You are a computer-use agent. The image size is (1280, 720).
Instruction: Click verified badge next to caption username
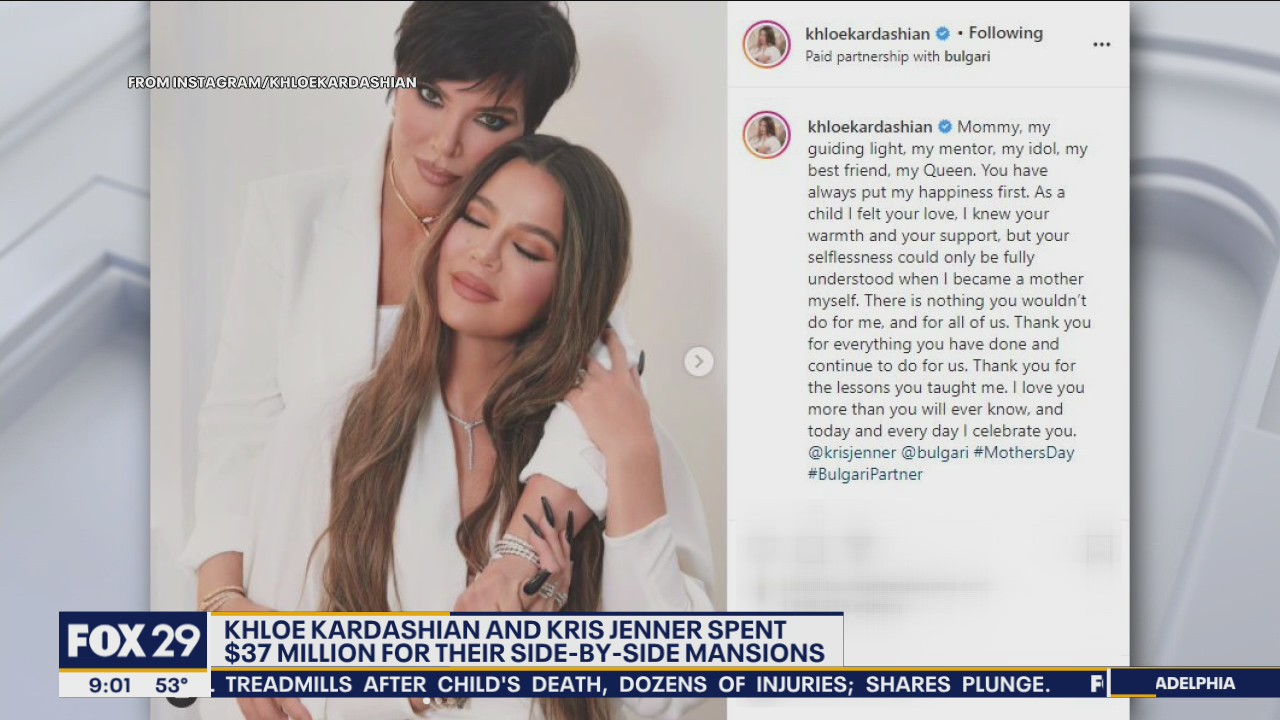944,127
